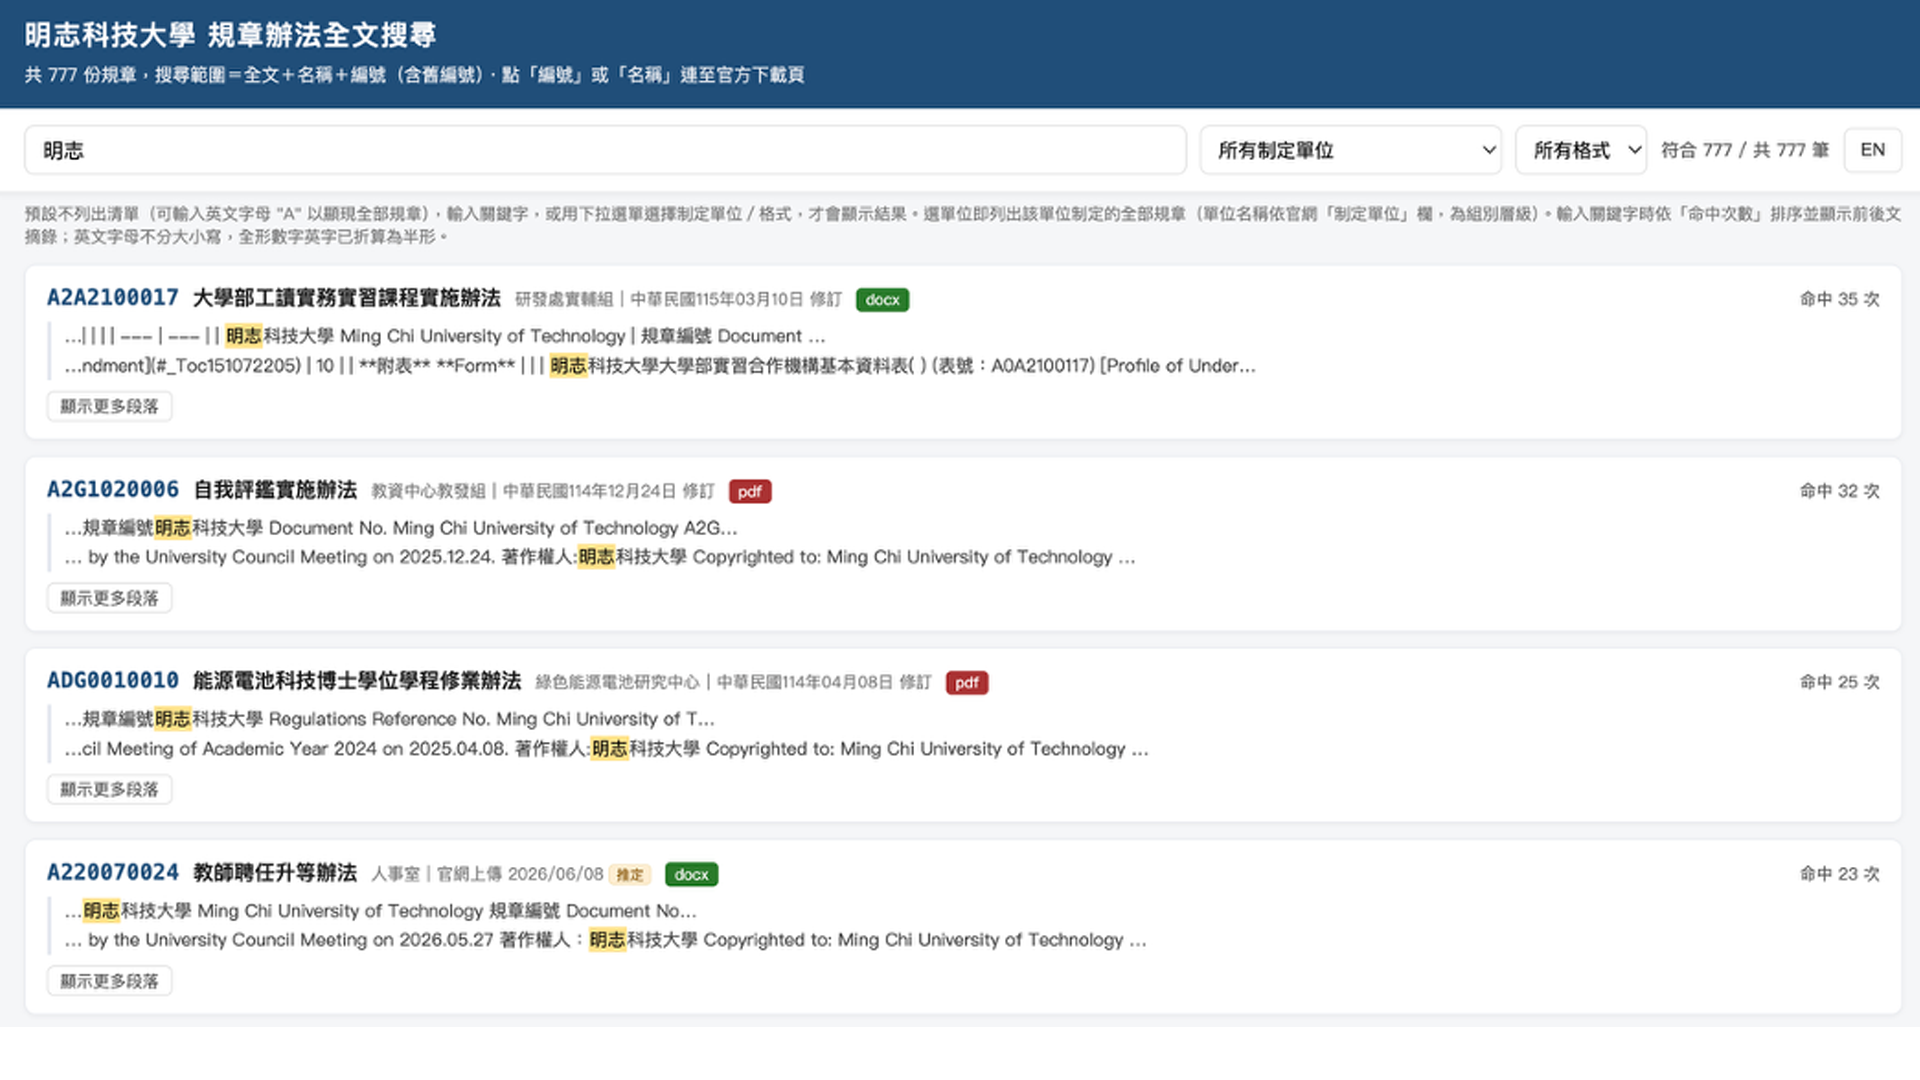
Task: Open regulation number A220070024 link
Action: tap(113, 873)
